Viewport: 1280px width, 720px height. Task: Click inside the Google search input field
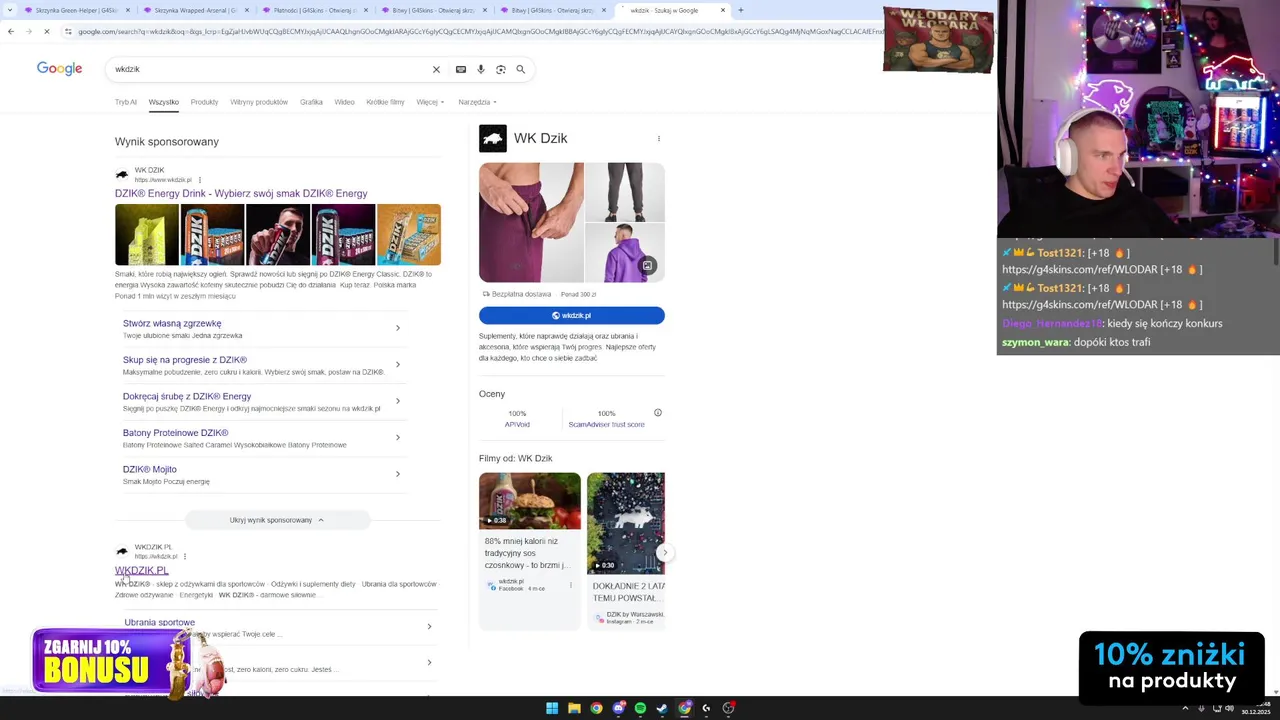[x=270, y=69]
